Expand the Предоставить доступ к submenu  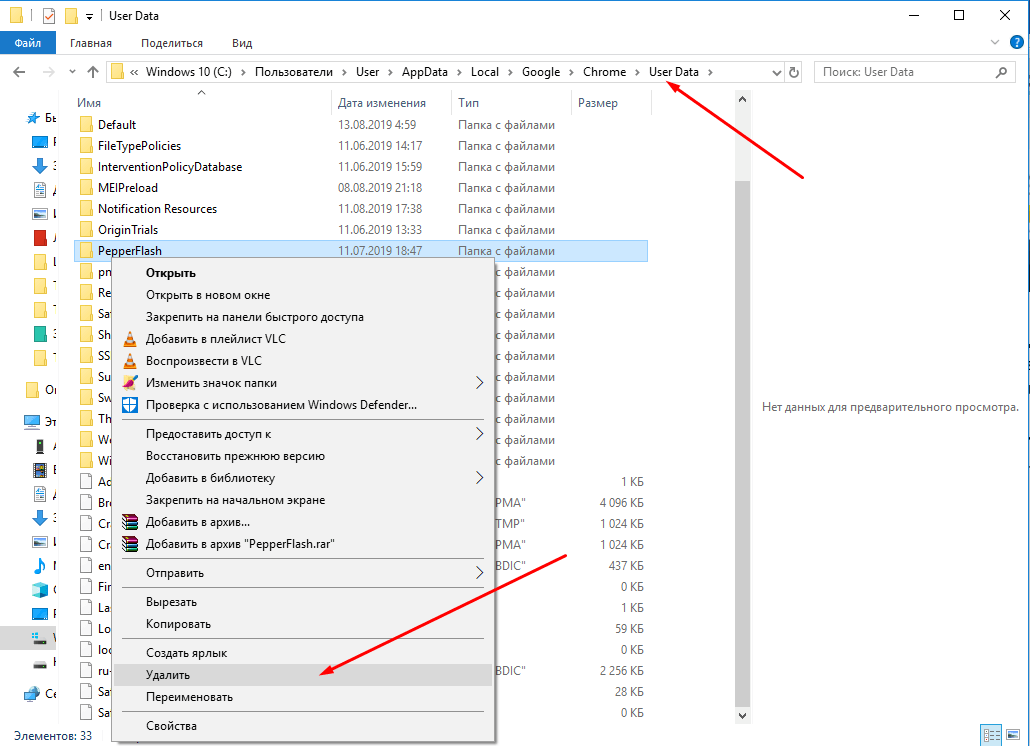tap(303, 434)
